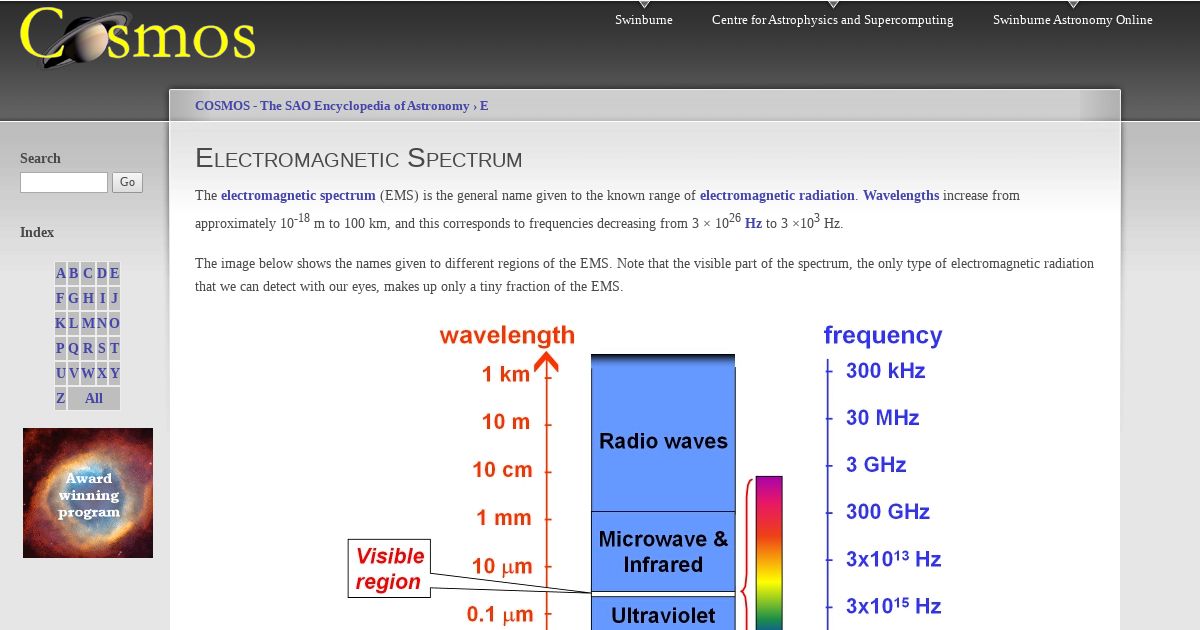
Task: Open index letter K
Action: point(61,323)
